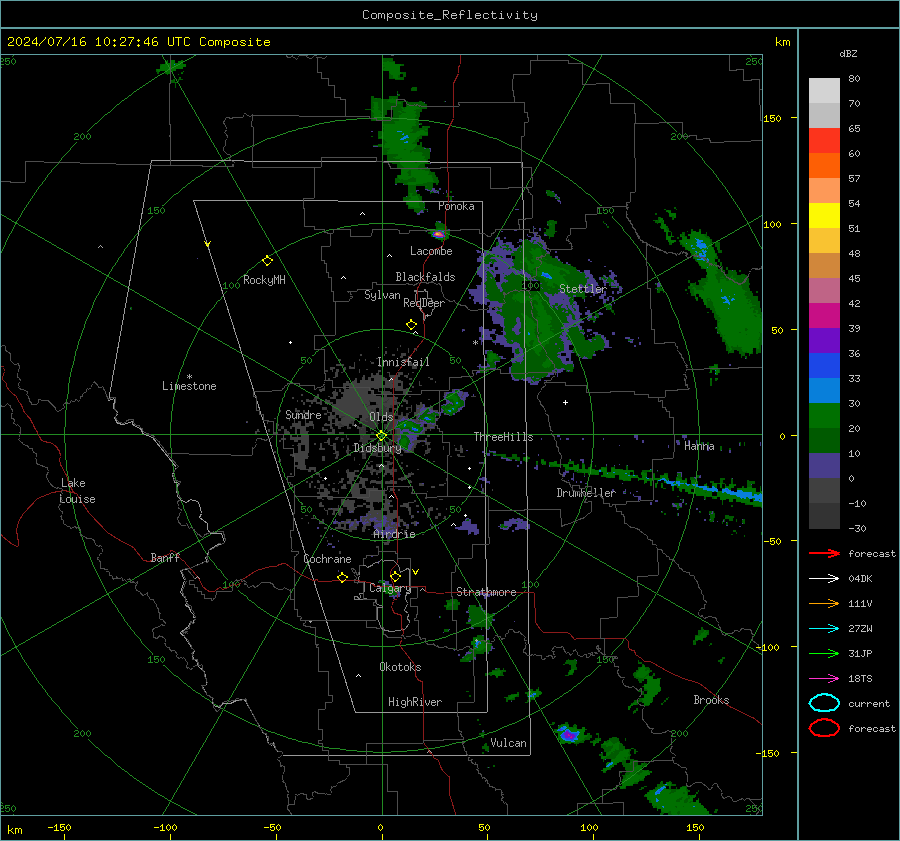
Task: Select the cyan 27ZW arrow icon
Action: tap(824, 629)
